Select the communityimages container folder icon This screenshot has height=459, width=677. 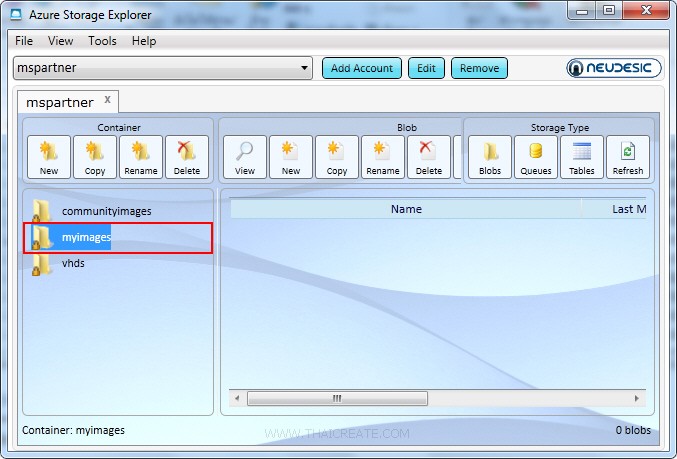point(42,211)
